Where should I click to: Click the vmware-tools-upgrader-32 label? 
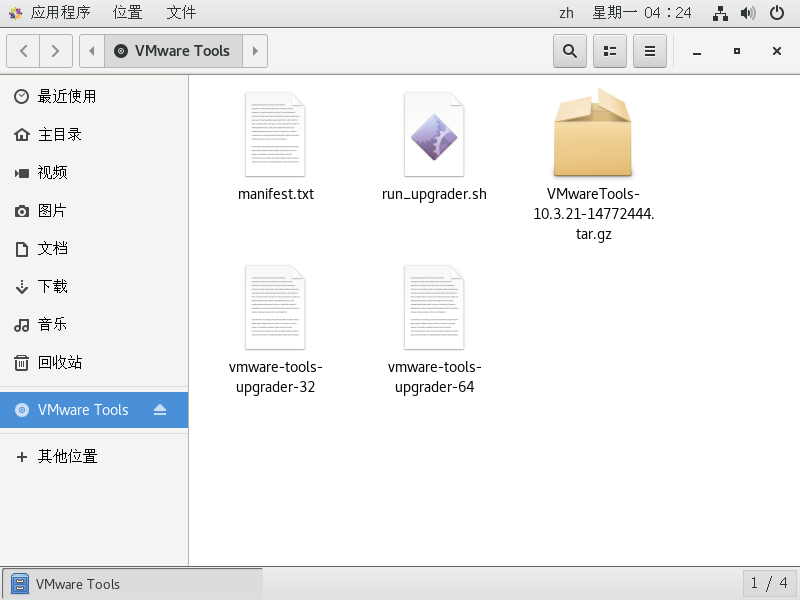click(276, 377)
